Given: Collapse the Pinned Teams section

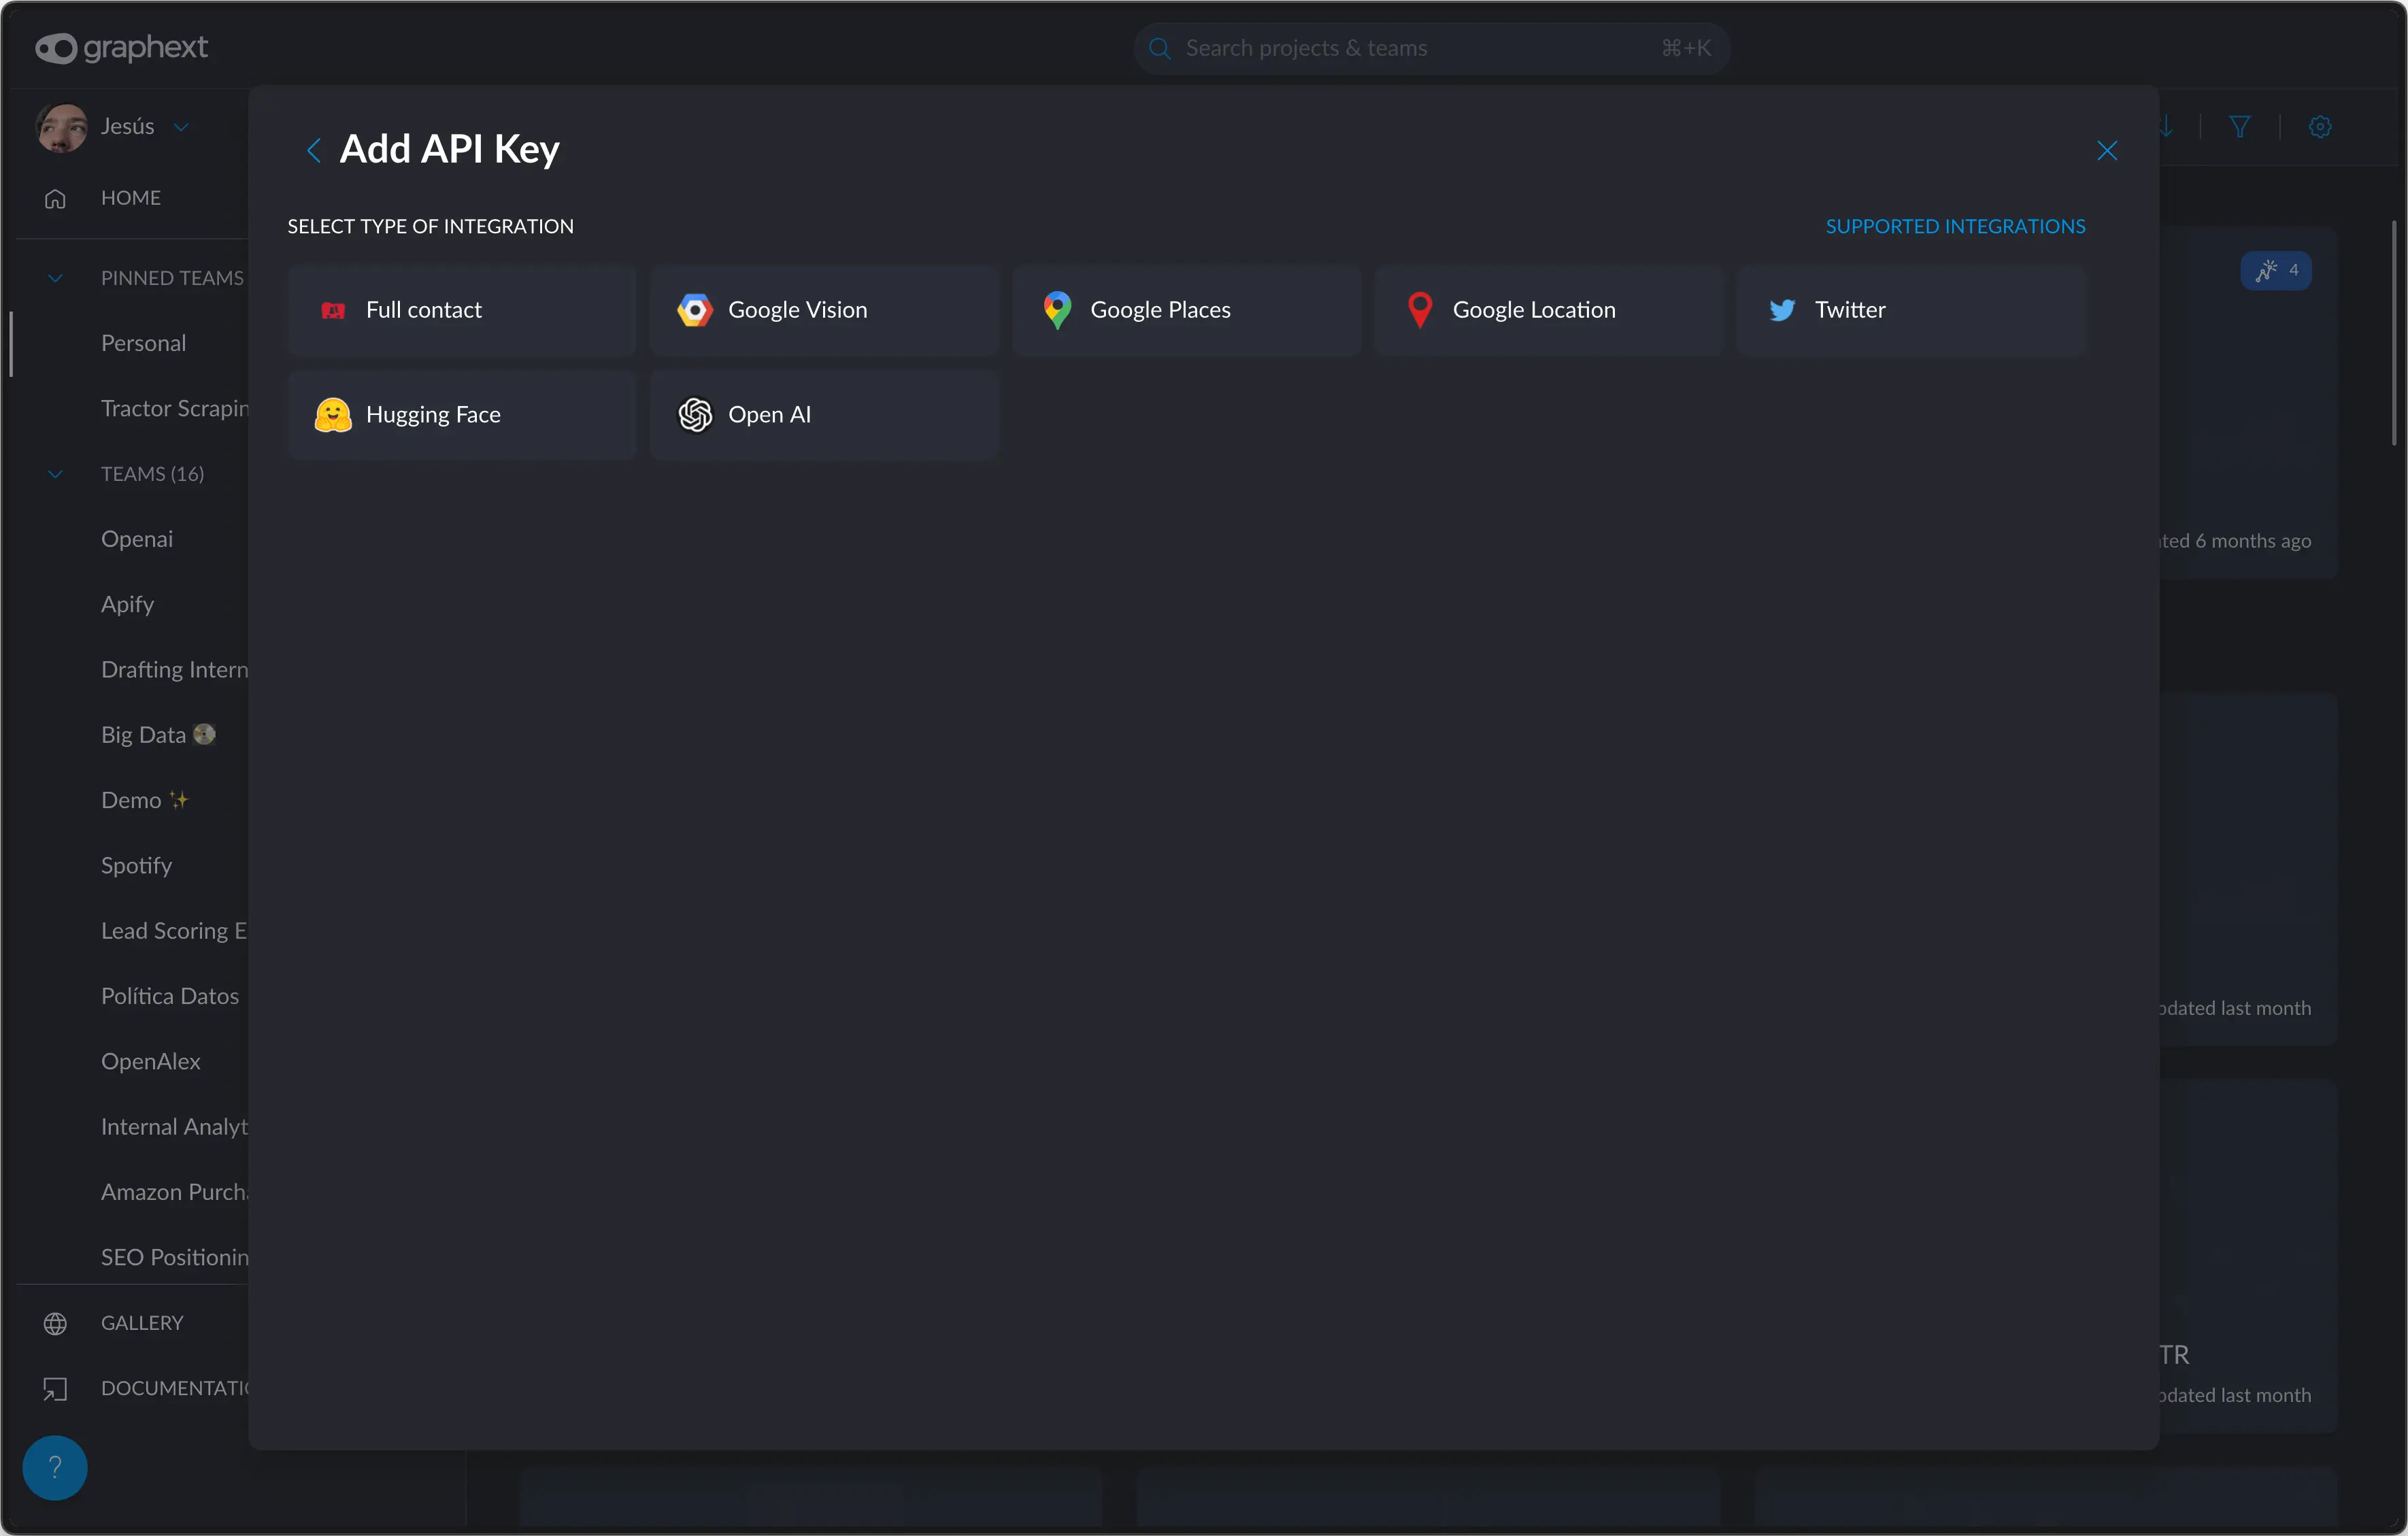Looking at the screenshot, I should click(x=56, y=278).
